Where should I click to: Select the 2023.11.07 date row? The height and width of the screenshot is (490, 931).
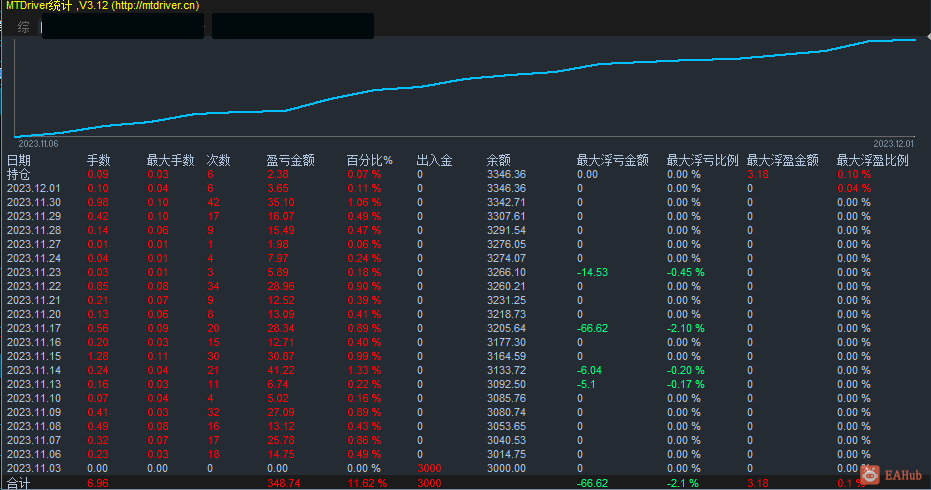coord(34,440)
